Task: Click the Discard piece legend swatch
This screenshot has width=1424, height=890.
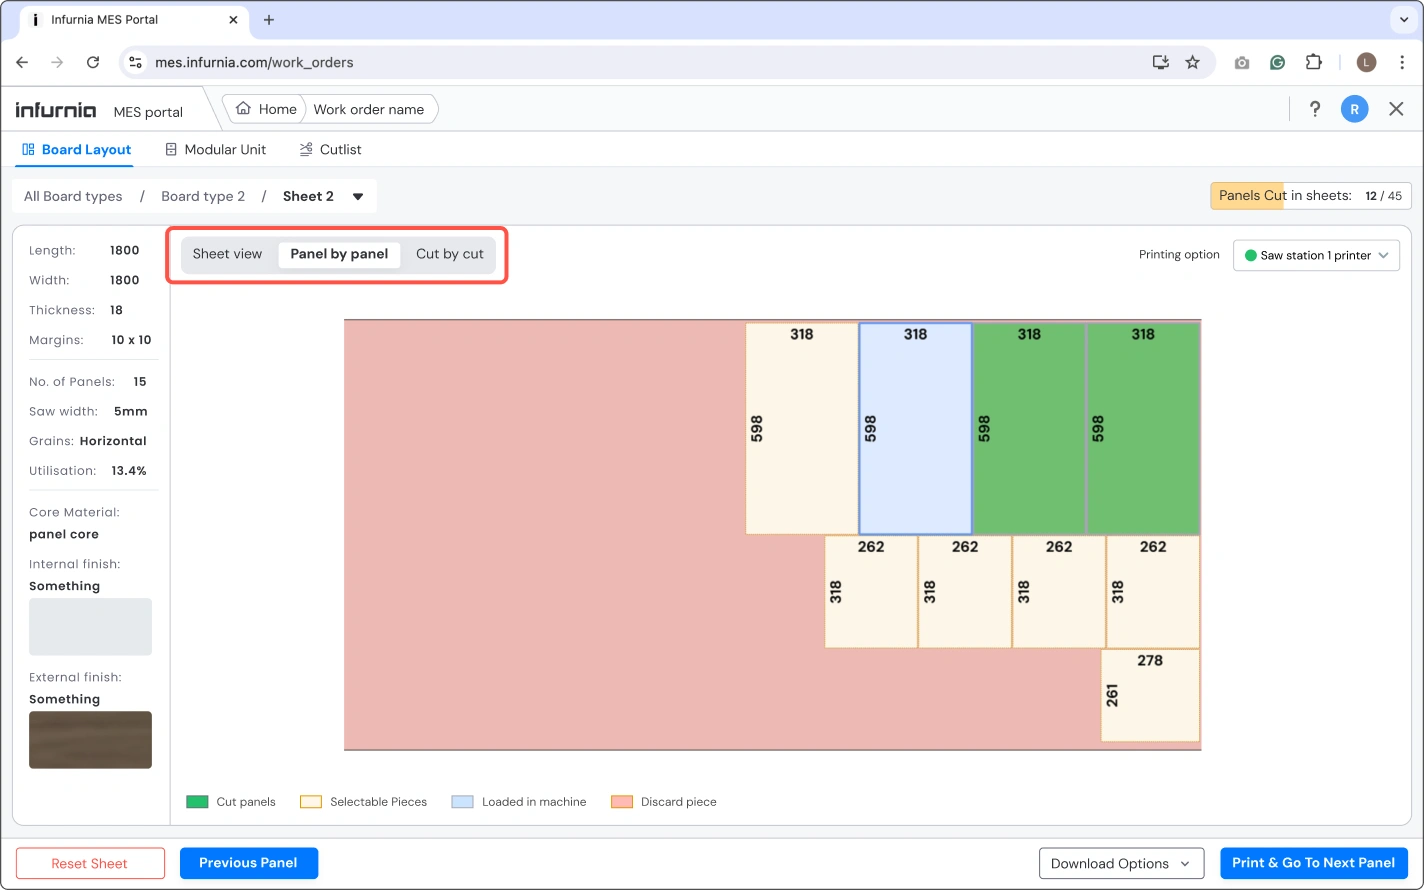Action: 622,802
